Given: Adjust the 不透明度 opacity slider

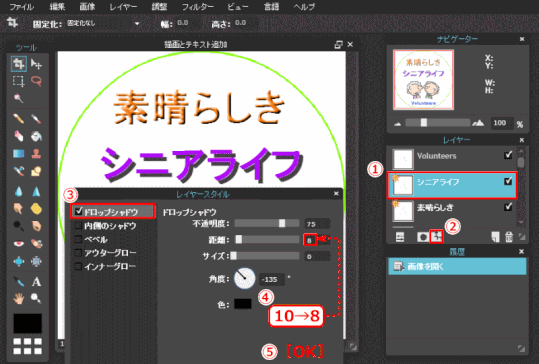Looking at the screenshot, I should click(267, 224).
